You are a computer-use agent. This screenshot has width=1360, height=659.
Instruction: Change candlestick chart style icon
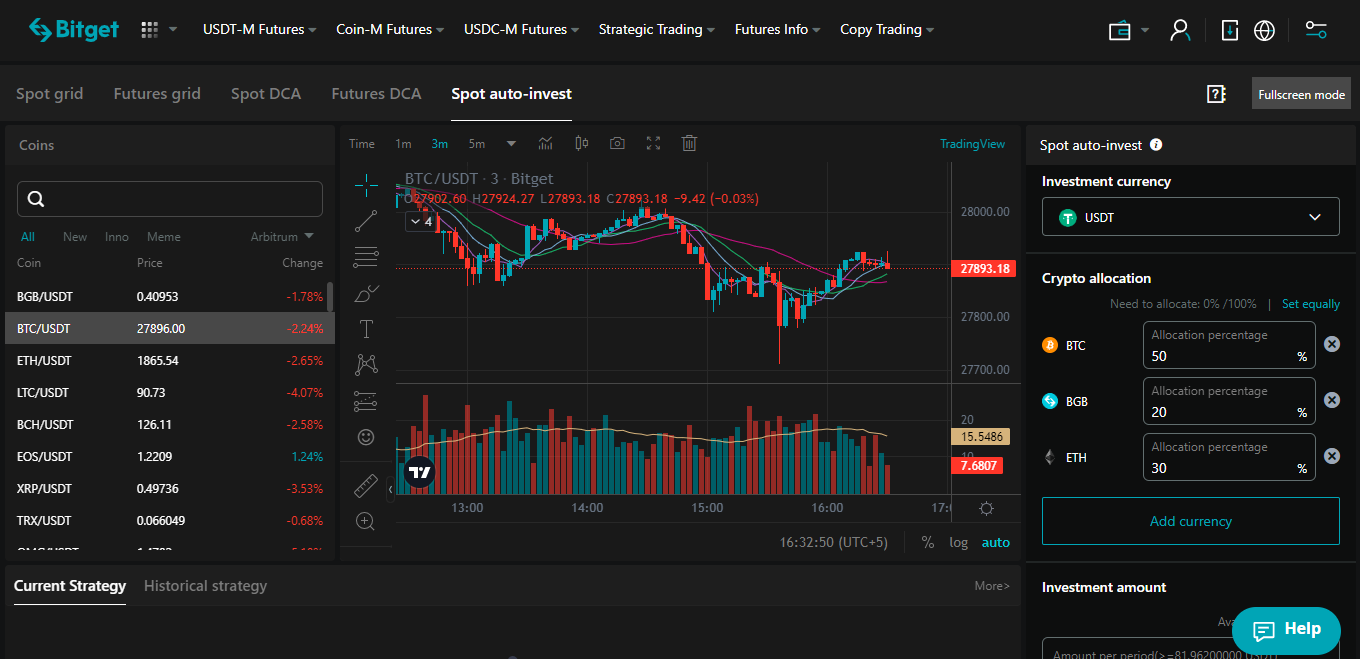582,143
